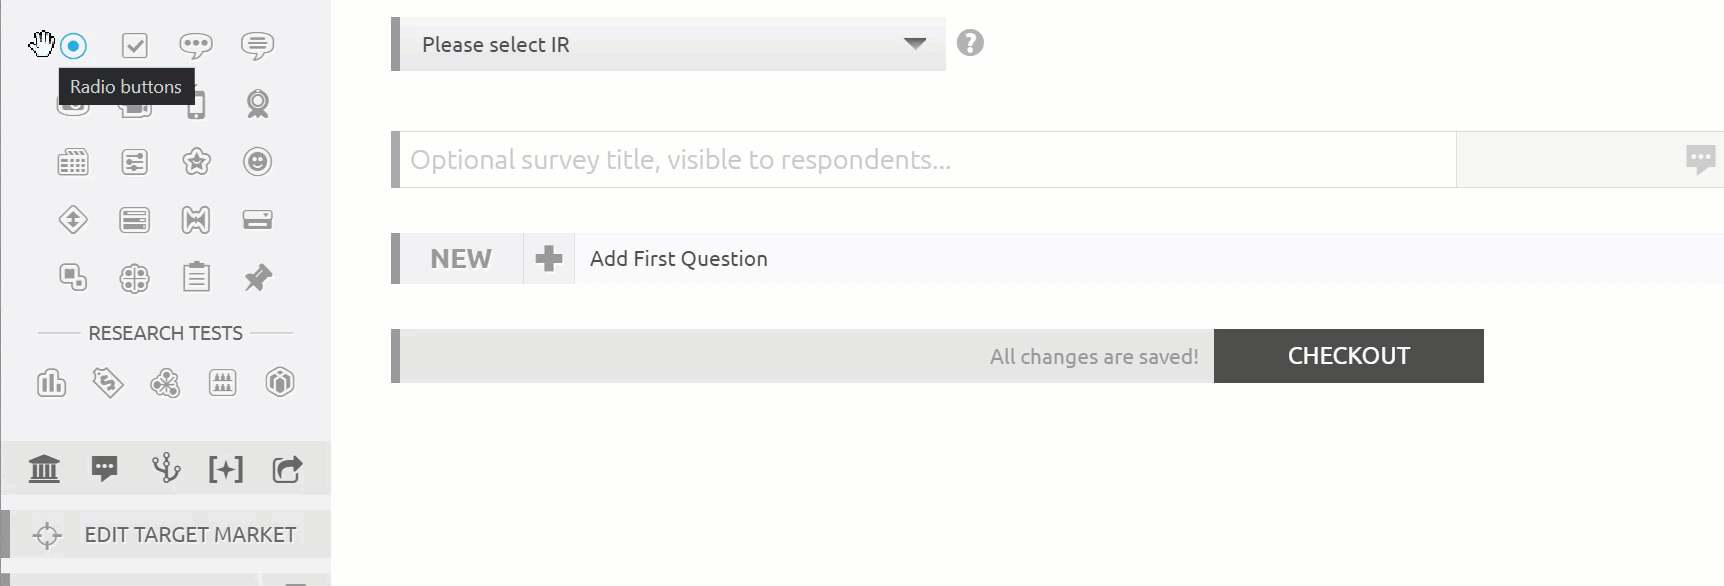Select the award ribbon icon
This screenshot has height=586, width=1724.
tap(258, 104)
